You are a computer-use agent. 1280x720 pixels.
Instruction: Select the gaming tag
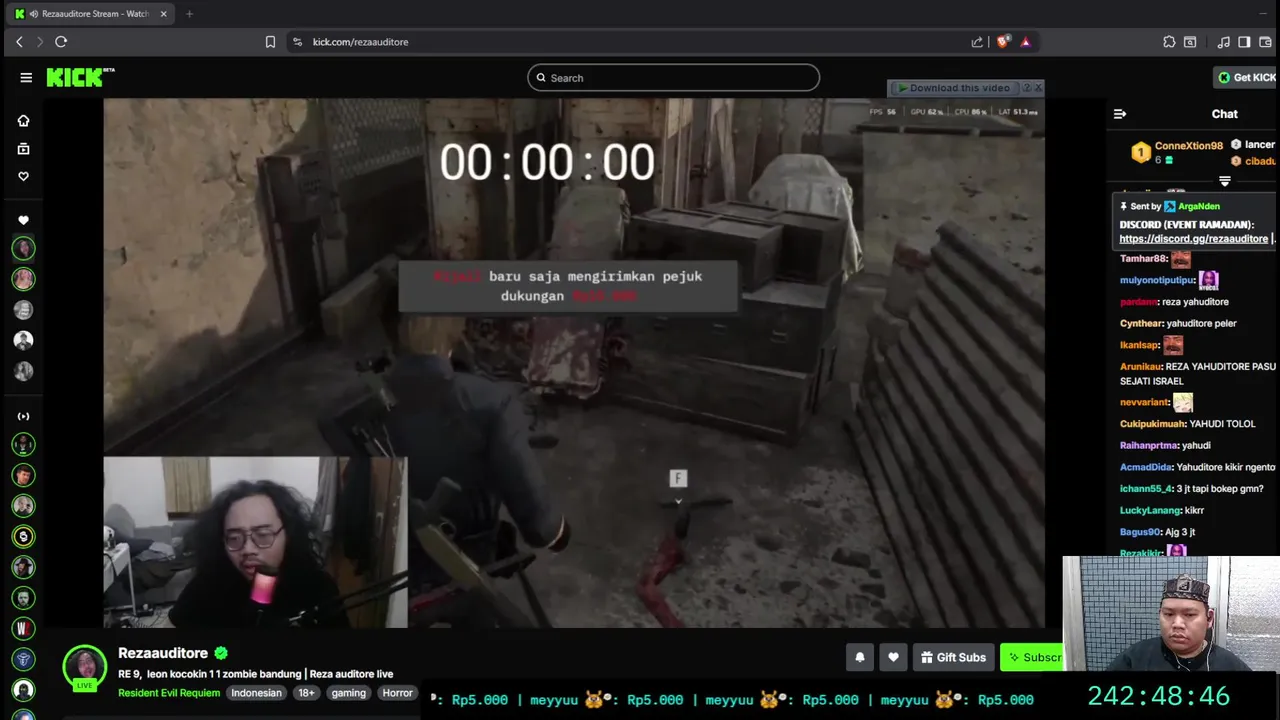pos(349,693)
